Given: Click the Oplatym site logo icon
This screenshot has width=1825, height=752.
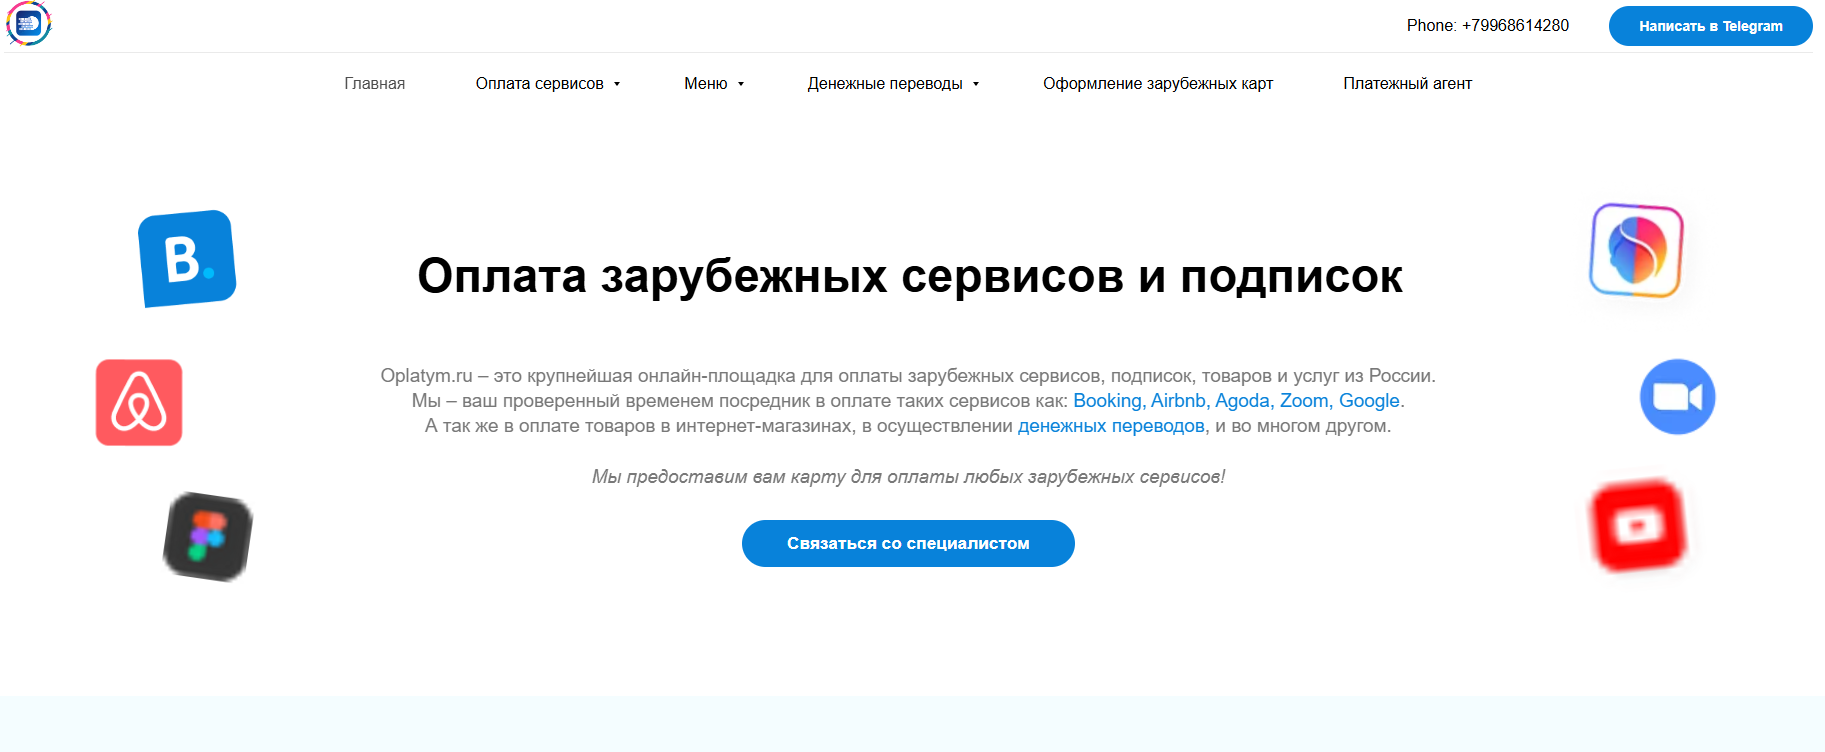Looking at the screenshot, I should point(28,23).
